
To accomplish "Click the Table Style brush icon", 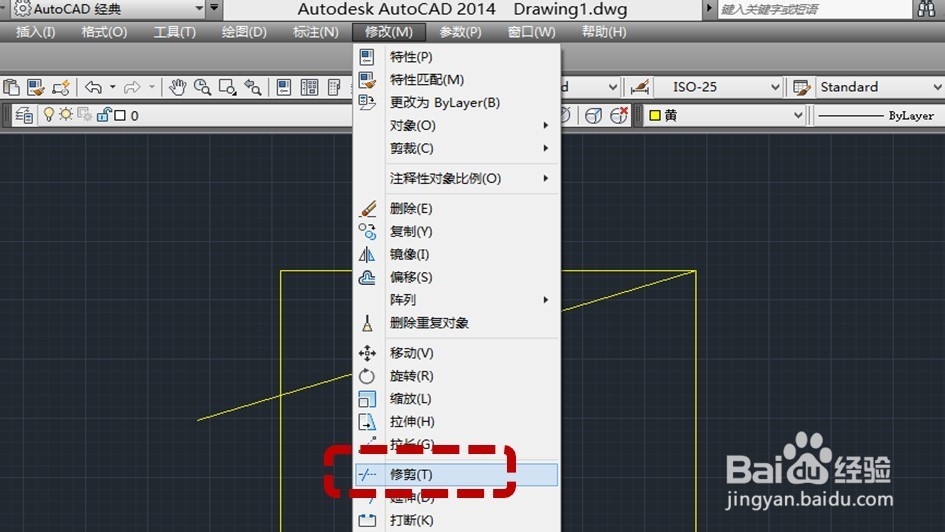I will 802,87.
